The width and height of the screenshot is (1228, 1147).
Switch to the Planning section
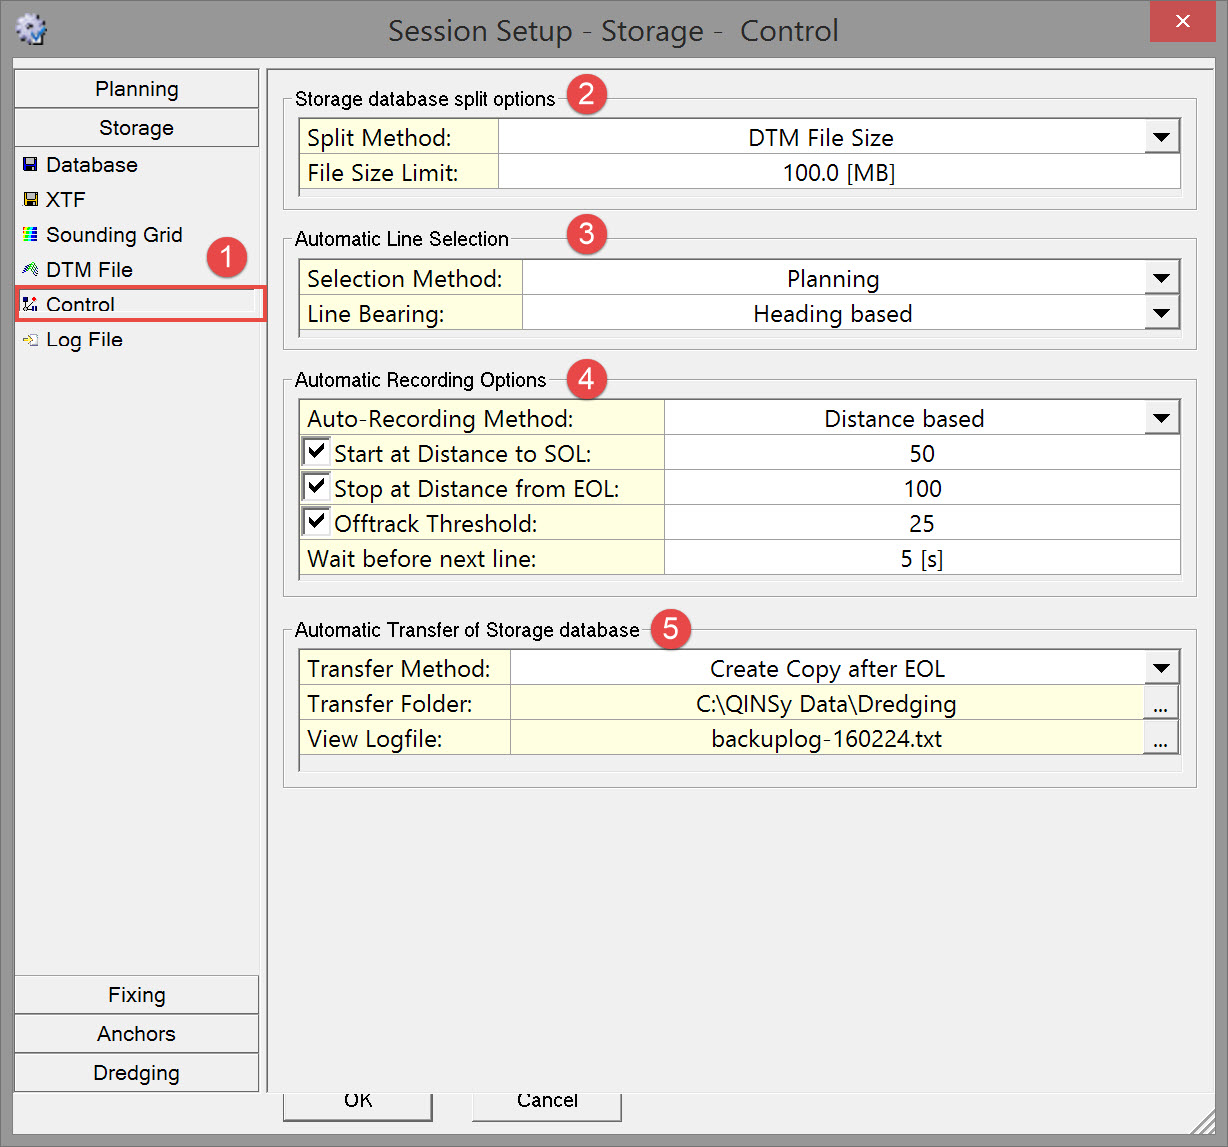coord(137,89)
